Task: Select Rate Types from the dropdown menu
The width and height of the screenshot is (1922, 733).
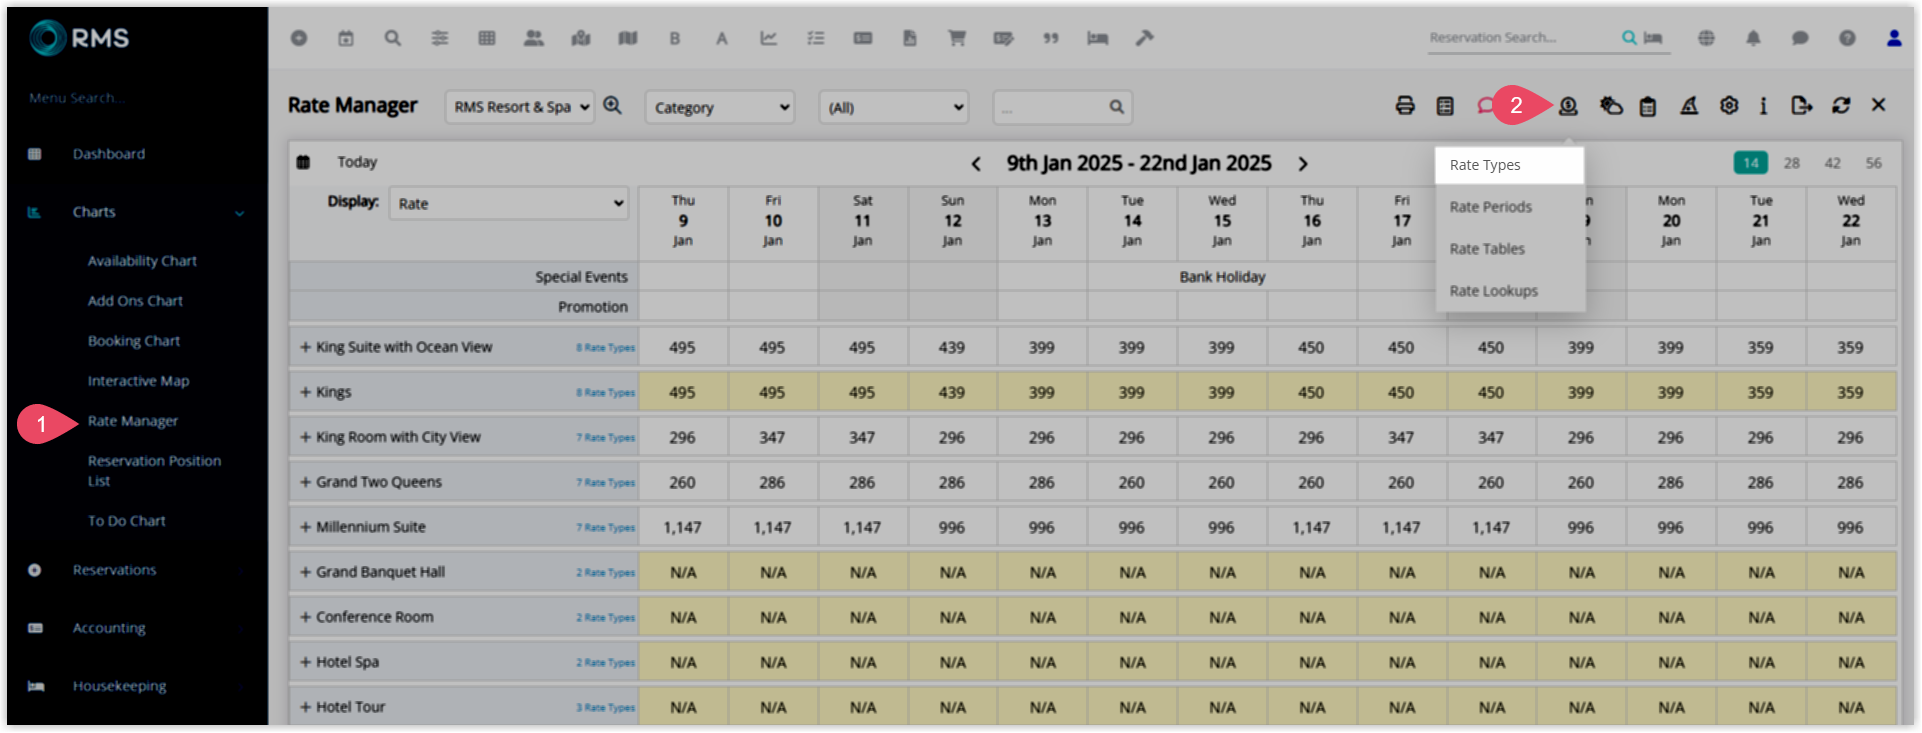Action: pos(1509,165)
